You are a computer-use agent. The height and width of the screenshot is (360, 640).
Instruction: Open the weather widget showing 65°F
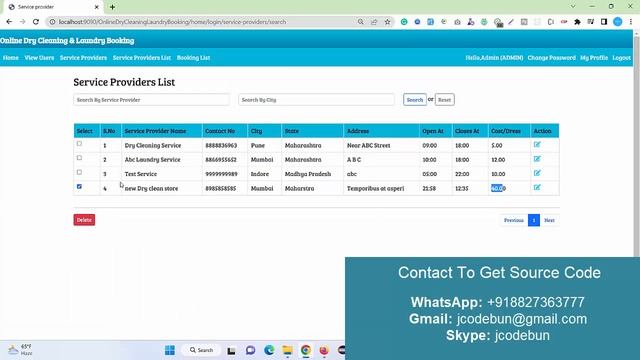(20, 350)
